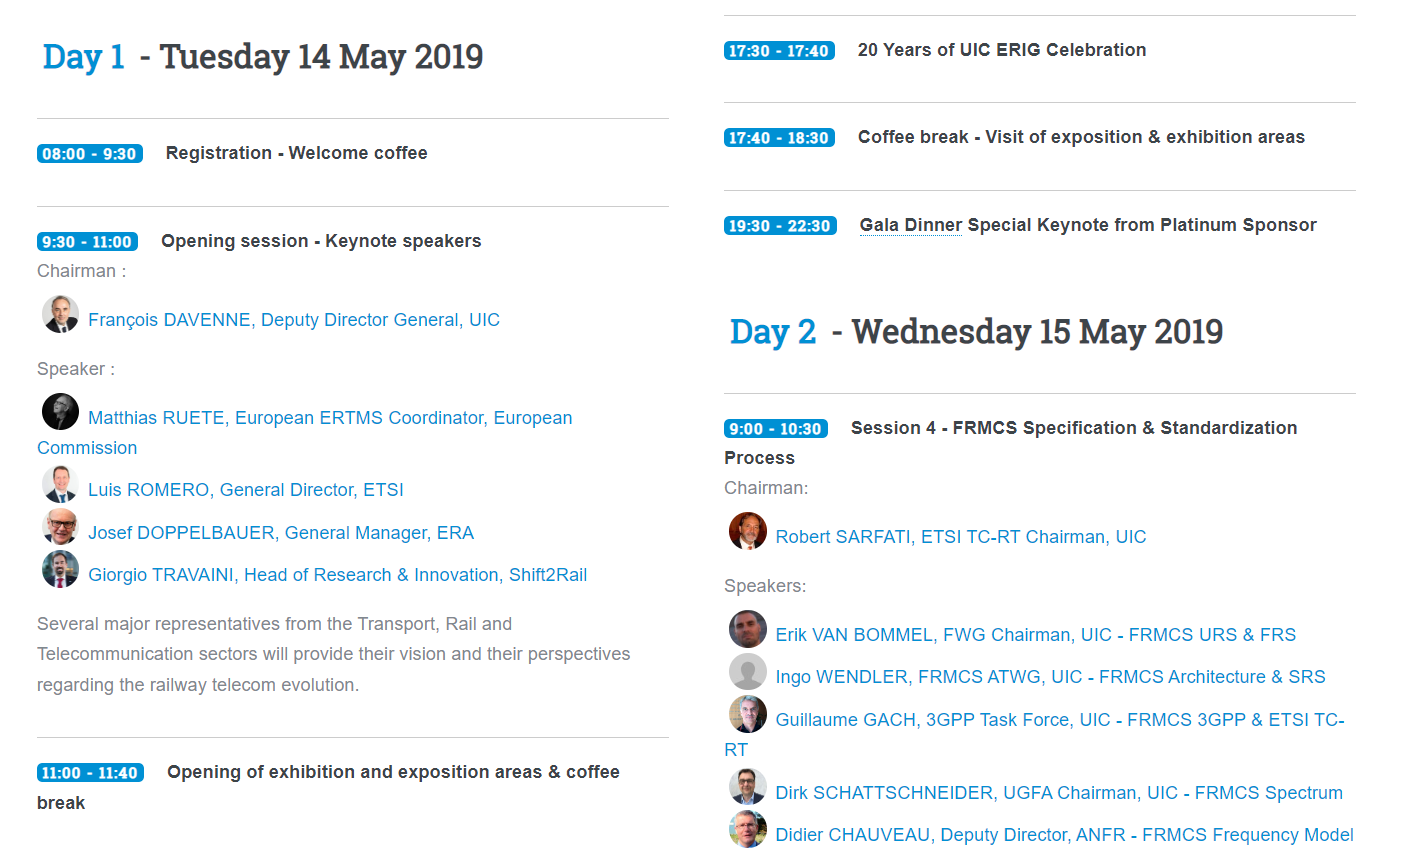
Task: Open Robert SARFATI, ETSI TC-RT Chairman link
Action: pyautogui.click(x=961, y=537)
